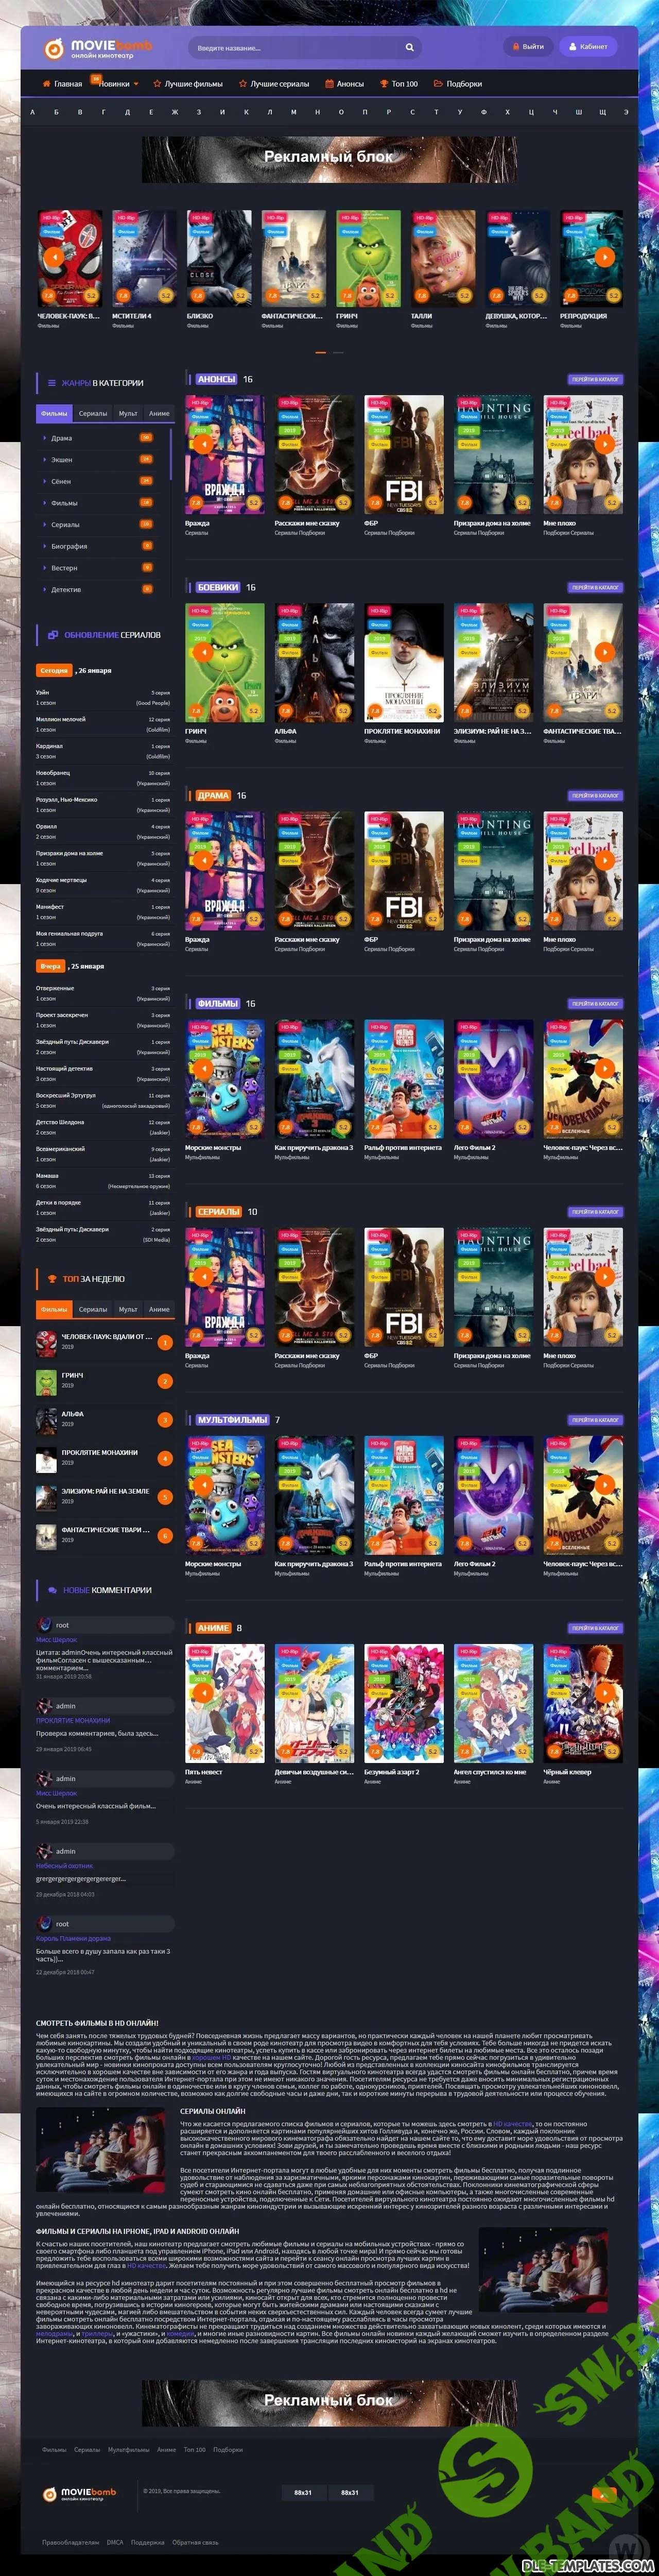Click the Перейти в каталог button for Боевики
This screenshot has height=2576, width=659.
click(x=595, y=588)
